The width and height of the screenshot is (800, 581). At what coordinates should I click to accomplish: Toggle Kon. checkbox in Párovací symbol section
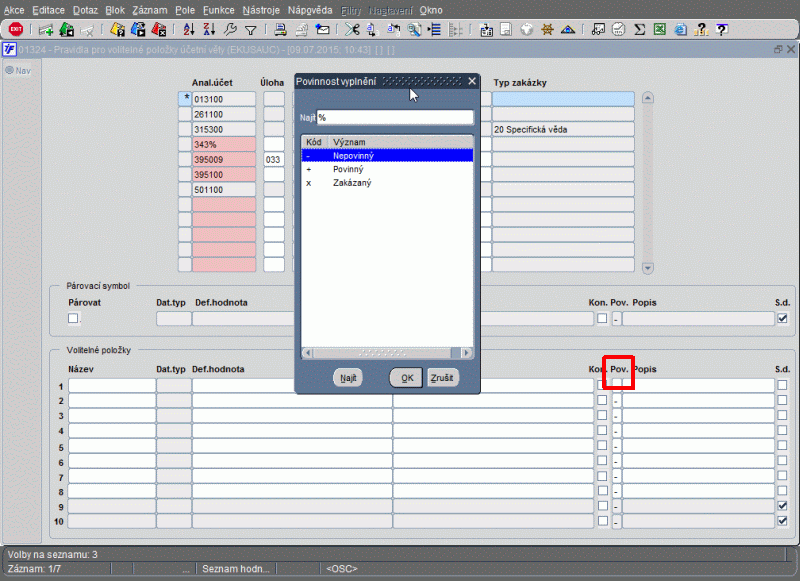[602, 318]
